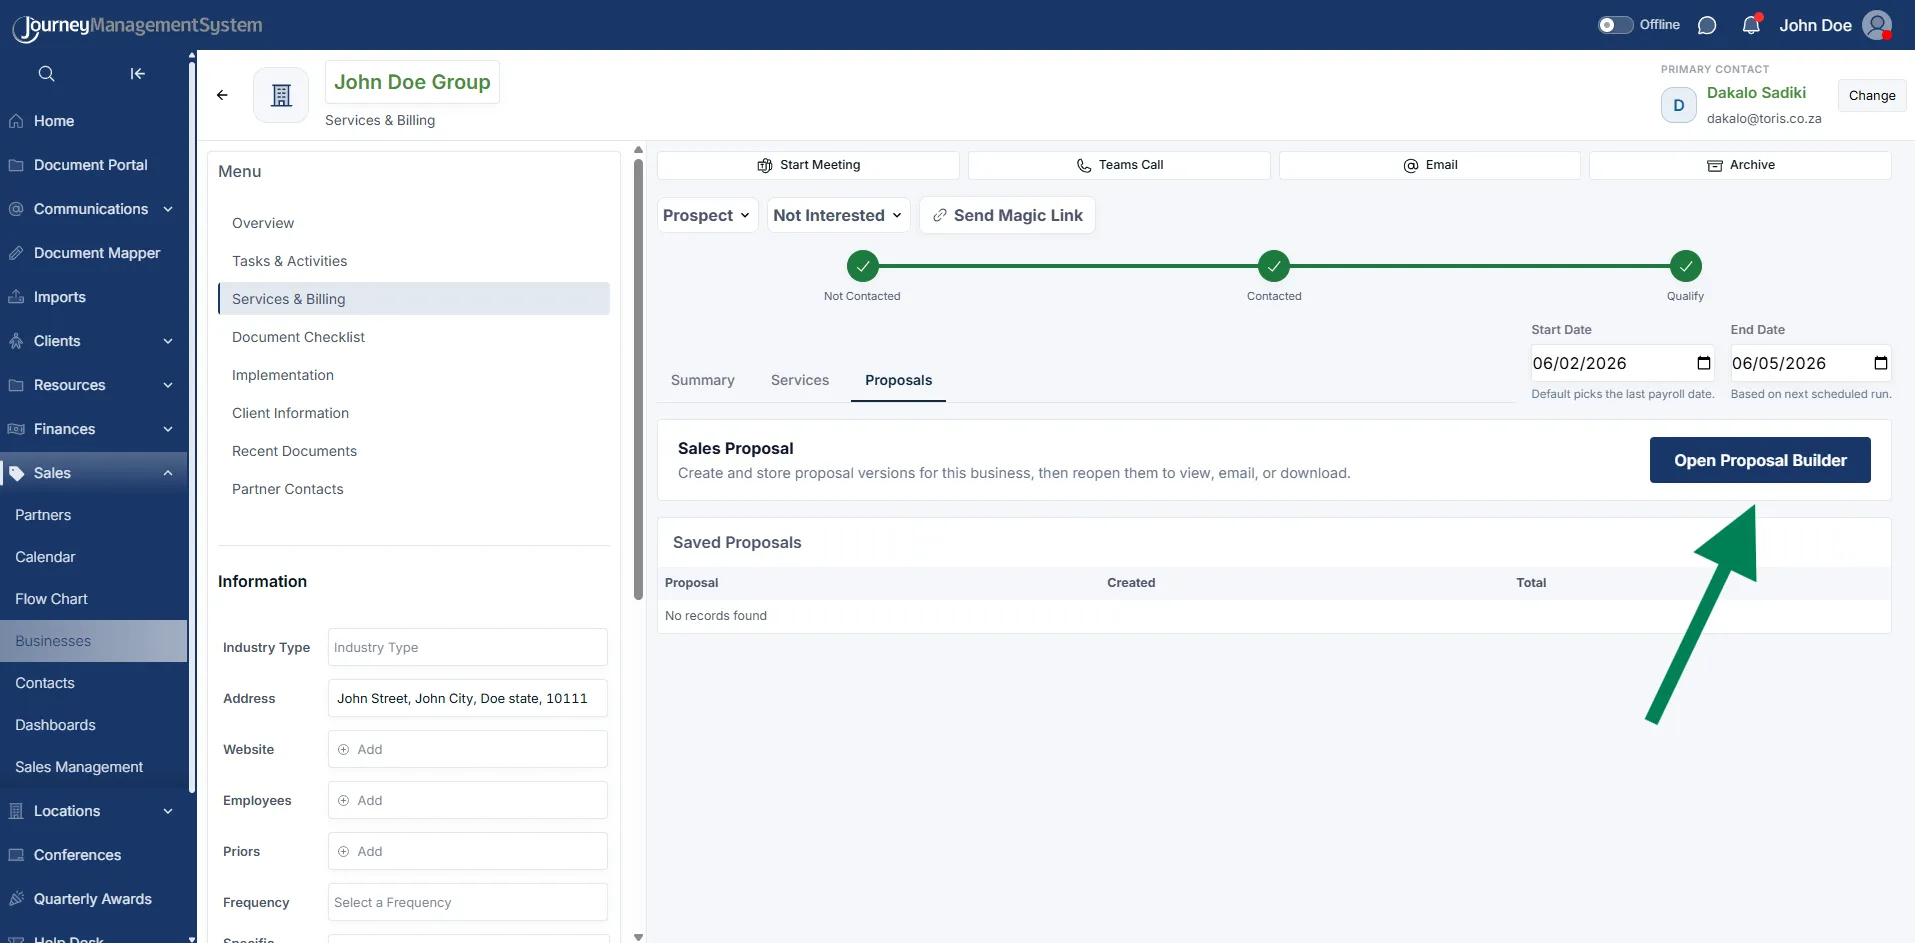The height and width of the screenshot is (943, 1915).
Task: Open the notifications bell icon
Action: [x=1751, y=25]
